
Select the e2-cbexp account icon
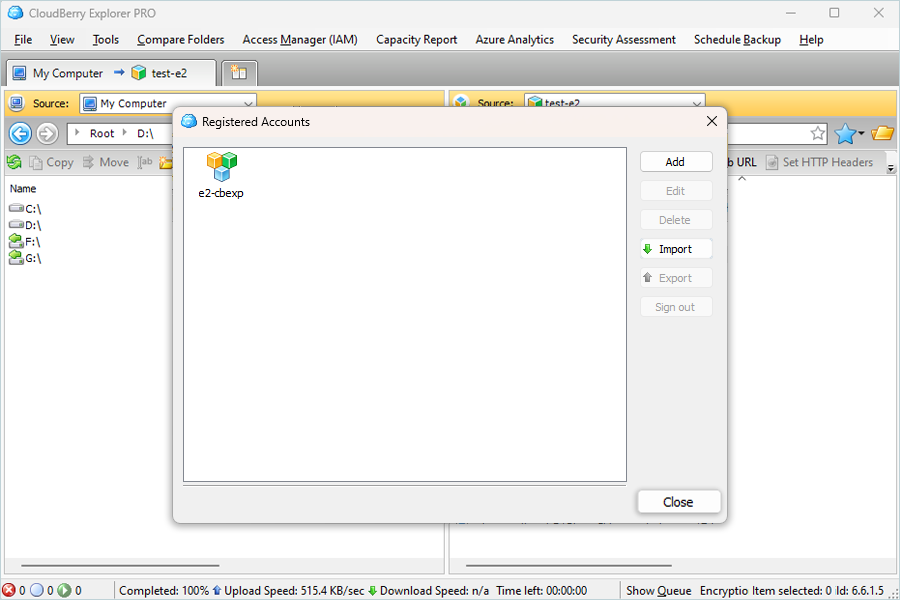coord(222,167)
